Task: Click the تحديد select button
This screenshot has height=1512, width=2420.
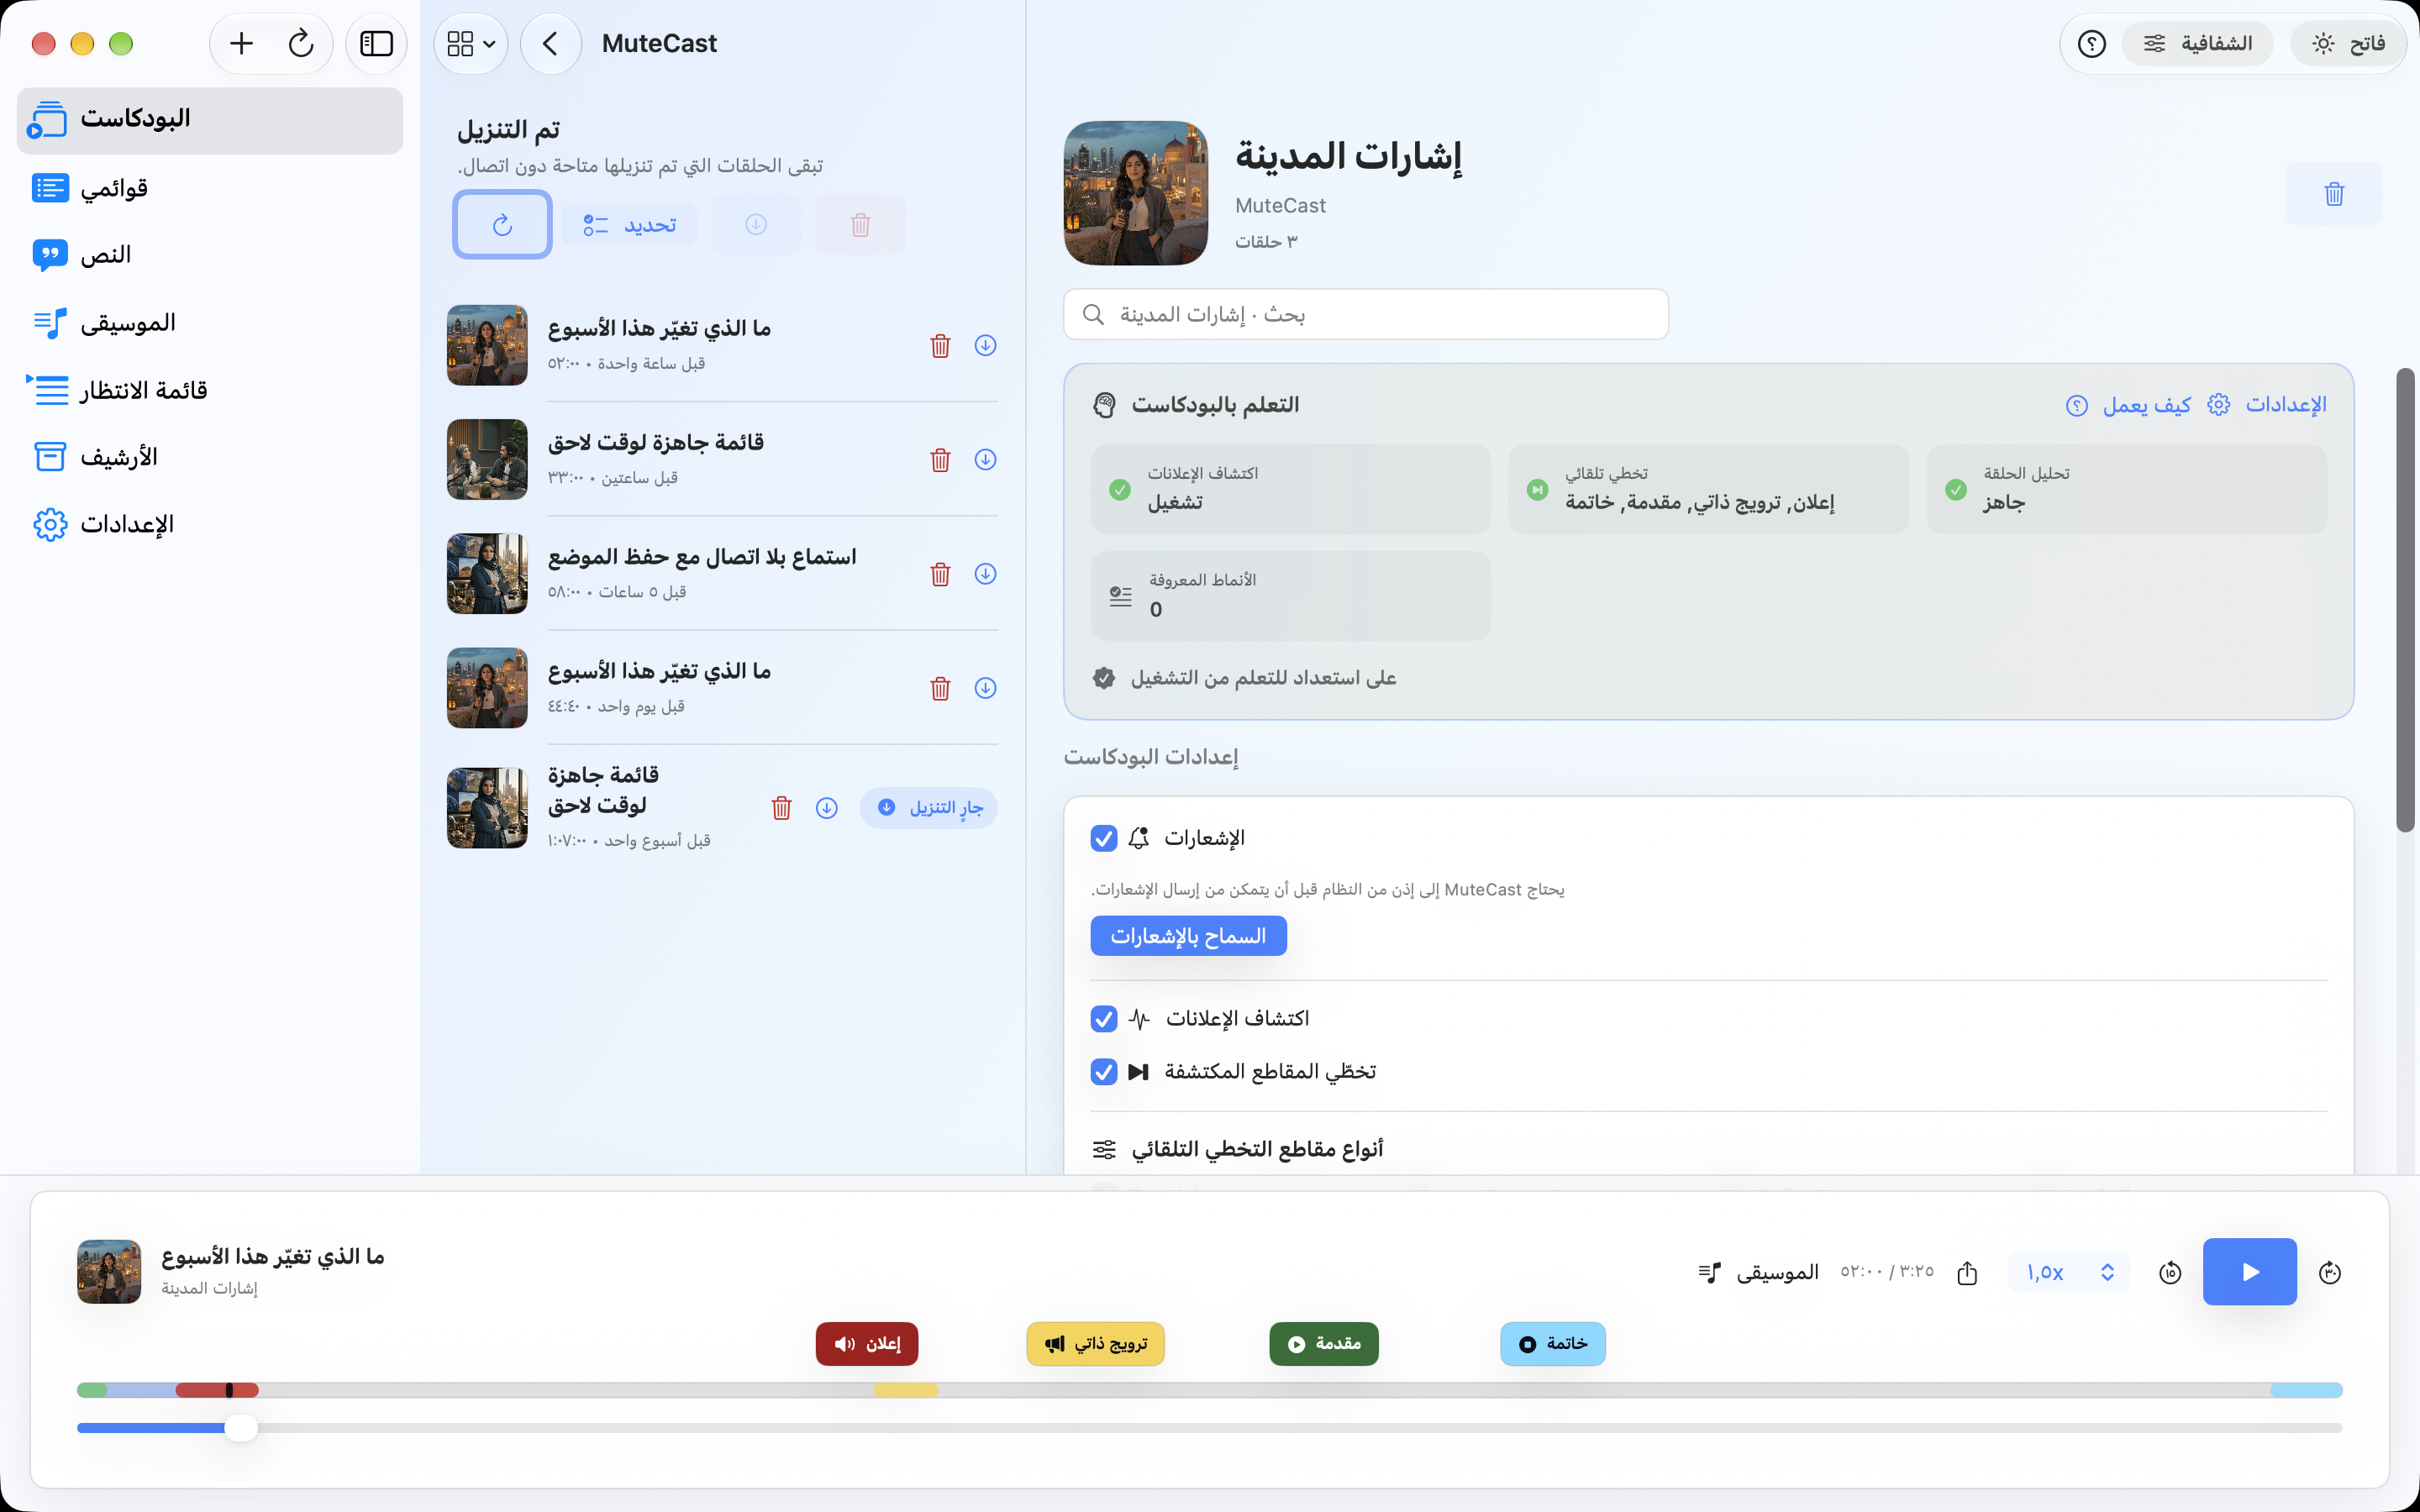Action: pos(629,225)
